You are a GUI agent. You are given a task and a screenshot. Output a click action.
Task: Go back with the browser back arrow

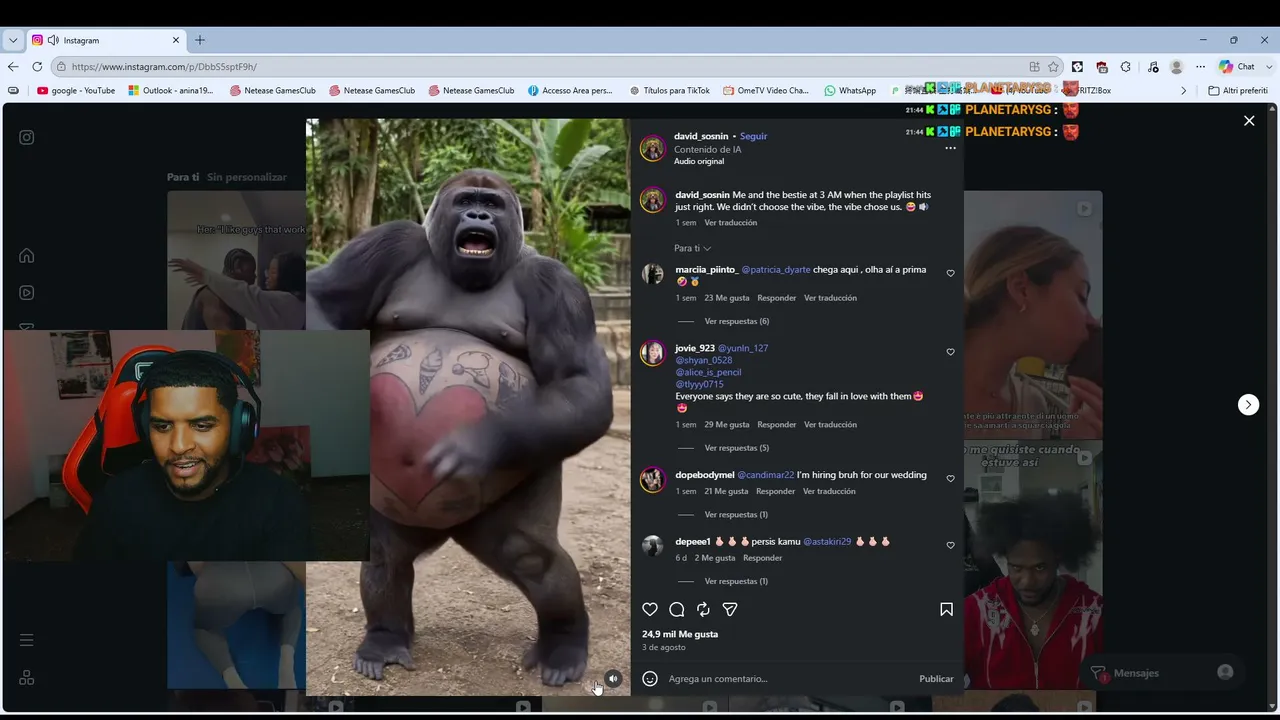[x=13, y=66]
